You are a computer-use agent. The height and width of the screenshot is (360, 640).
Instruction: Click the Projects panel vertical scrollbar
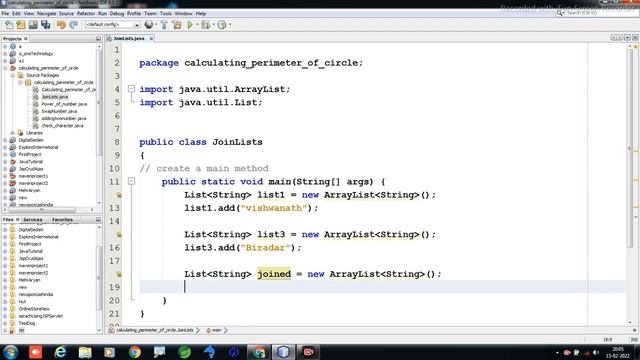coord(99,102)
